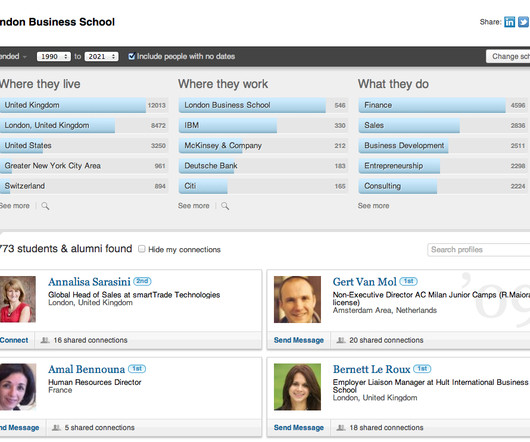Check Hide my connections box
Screen dimensions: 530x442
pos(142,249)
